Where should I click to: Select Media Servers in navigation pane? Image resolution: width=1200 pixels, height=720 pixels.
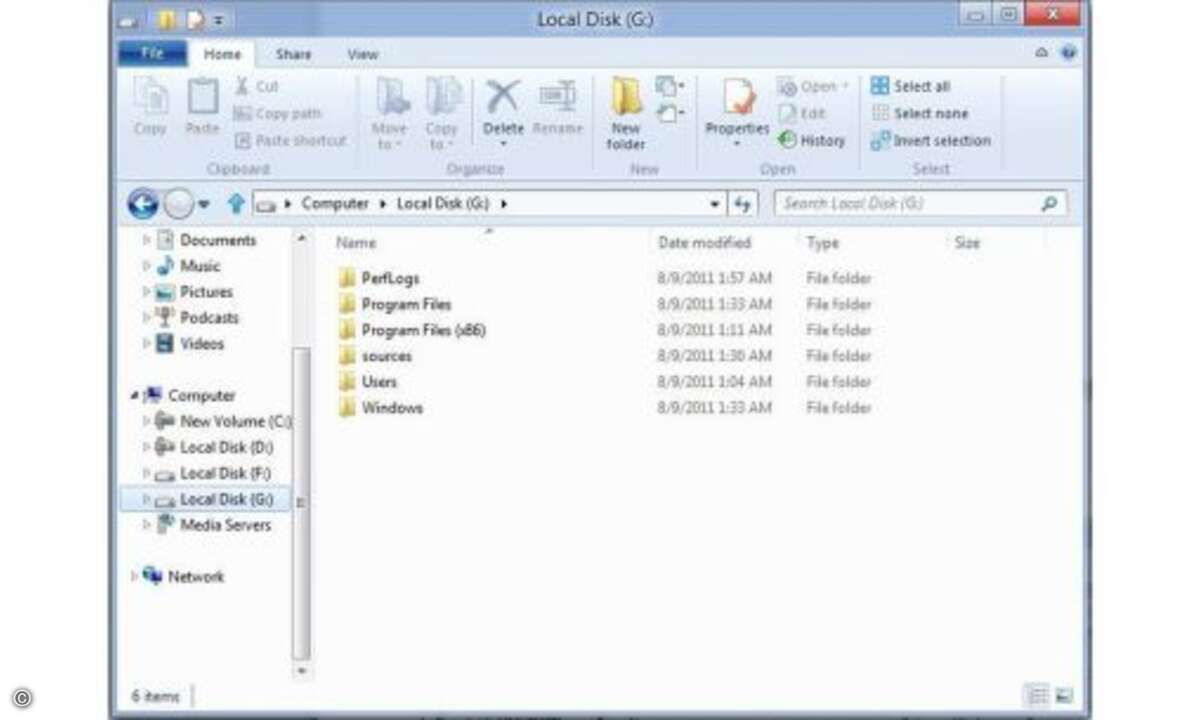[225, 525]
